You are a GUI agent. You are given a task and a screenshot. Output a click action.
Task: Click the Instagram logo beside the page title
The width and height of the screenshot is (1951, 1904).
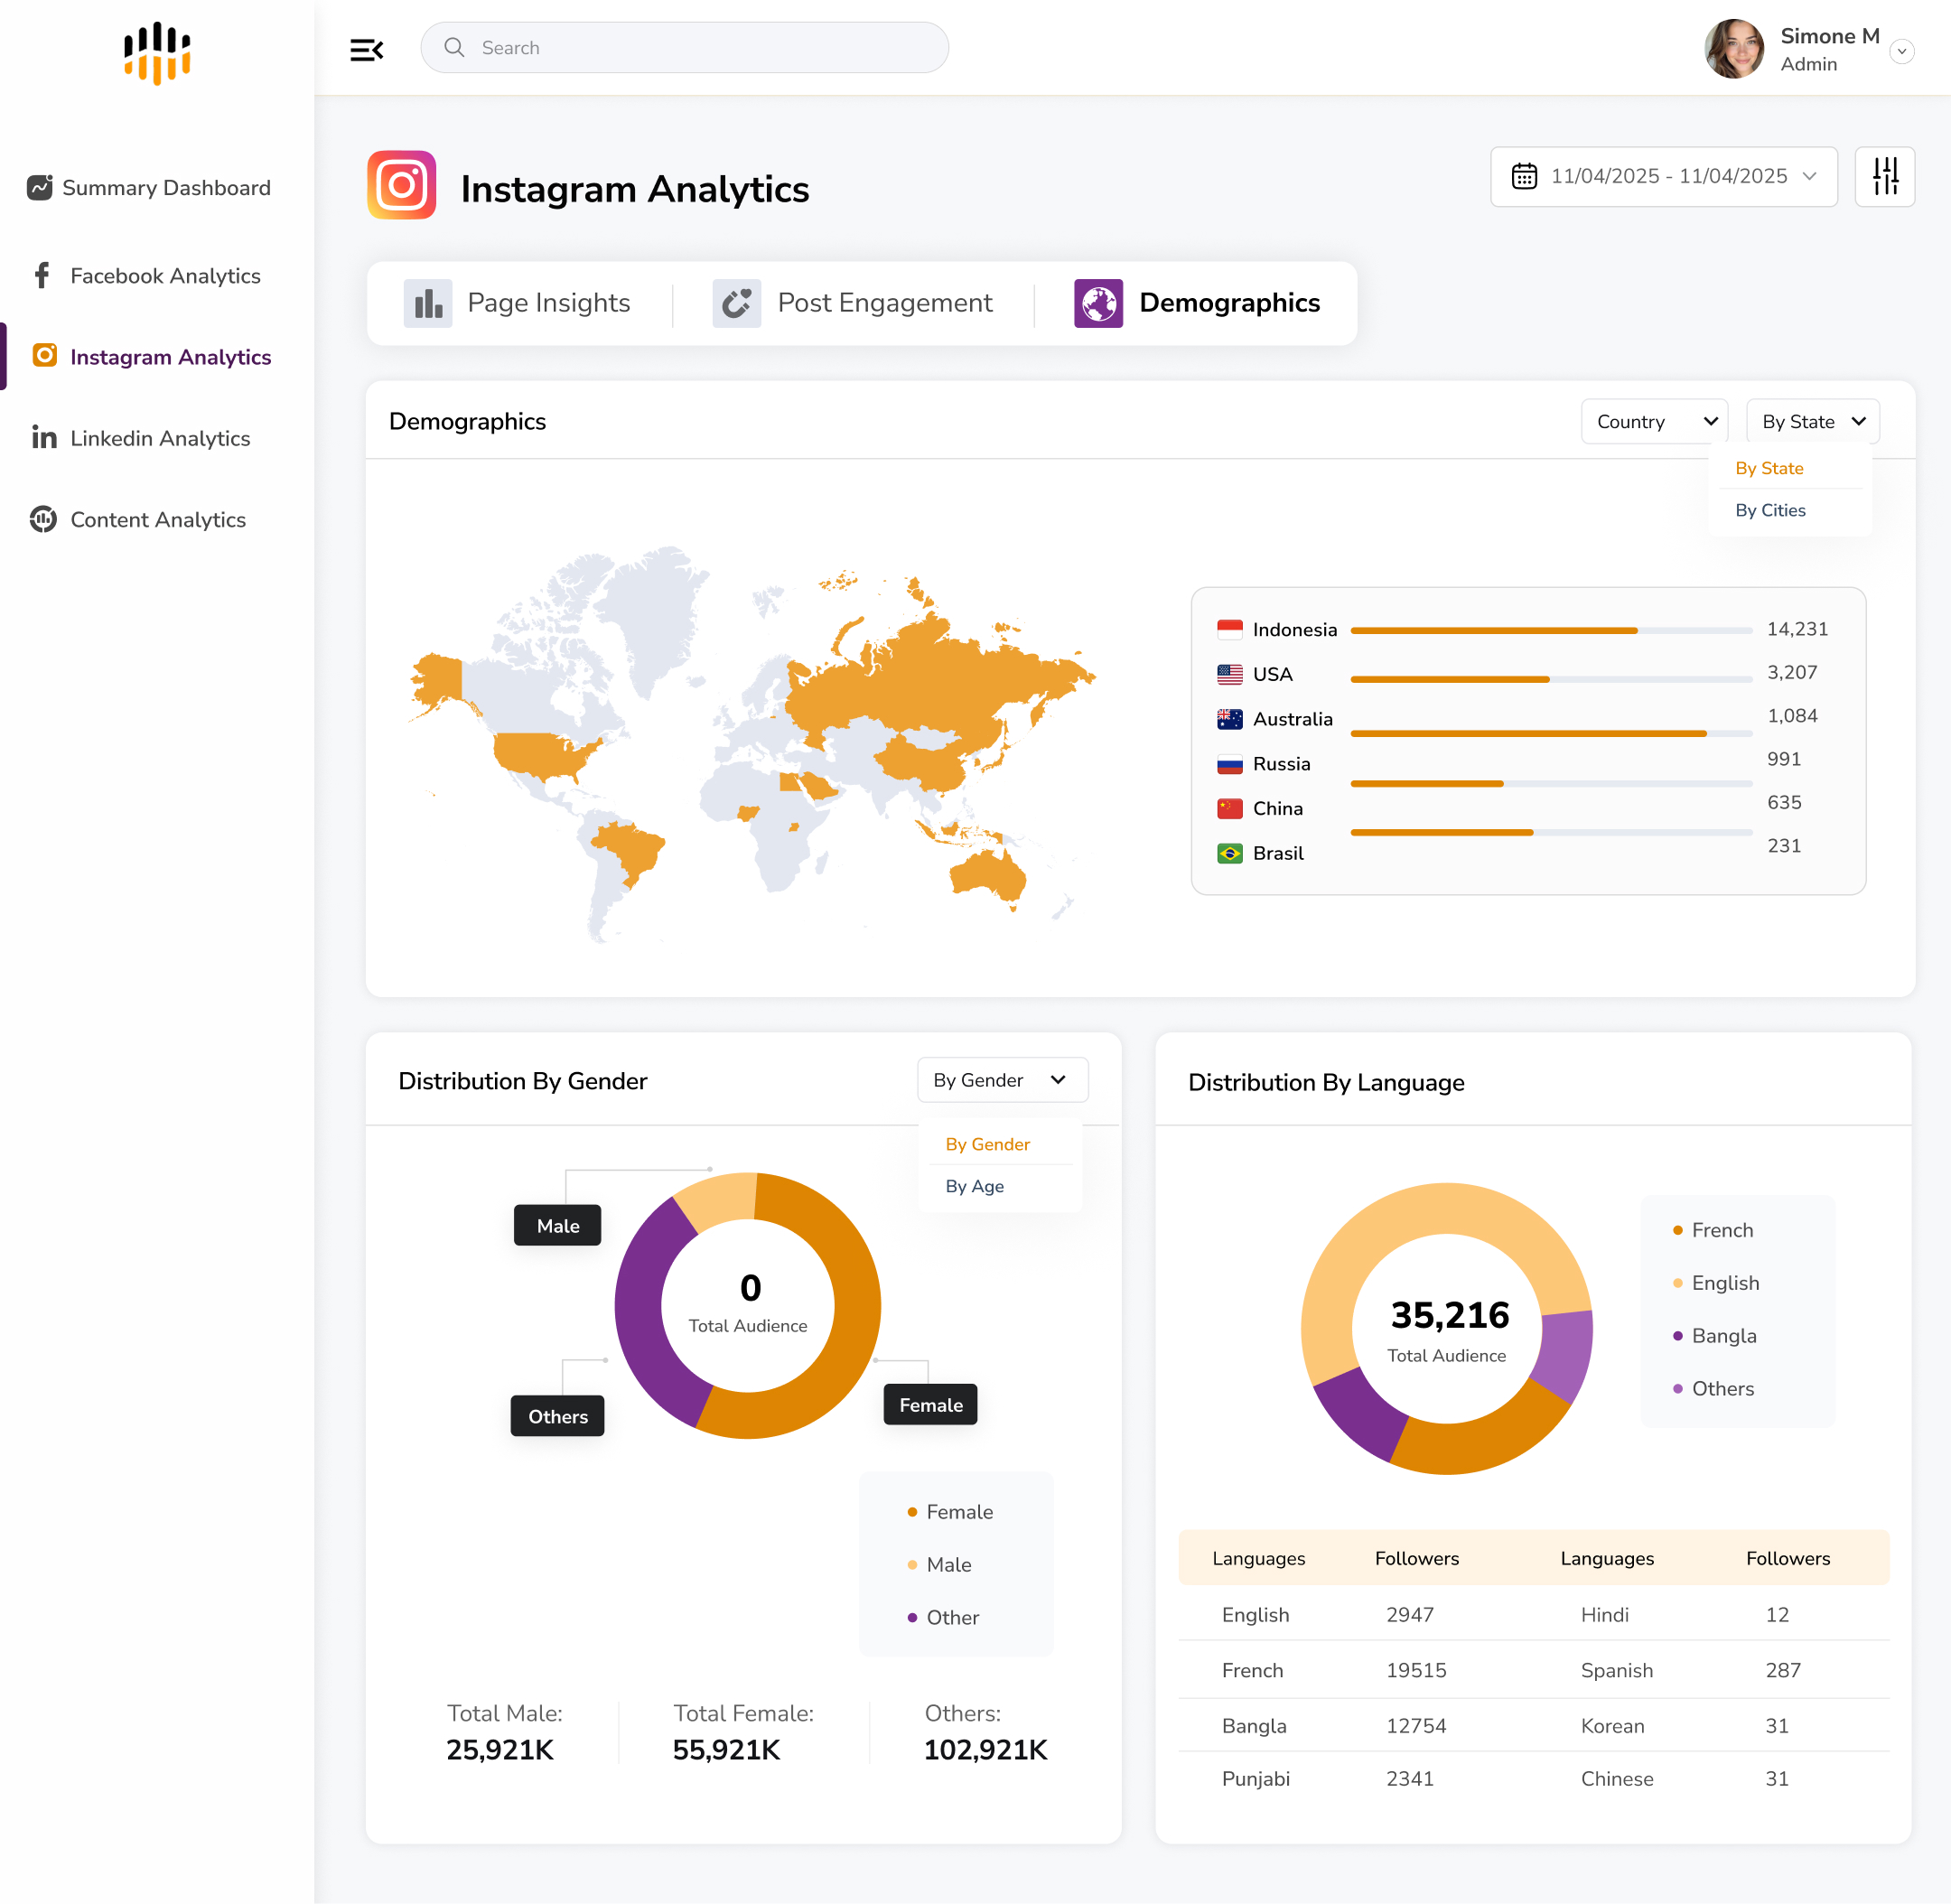pos(402,185)
